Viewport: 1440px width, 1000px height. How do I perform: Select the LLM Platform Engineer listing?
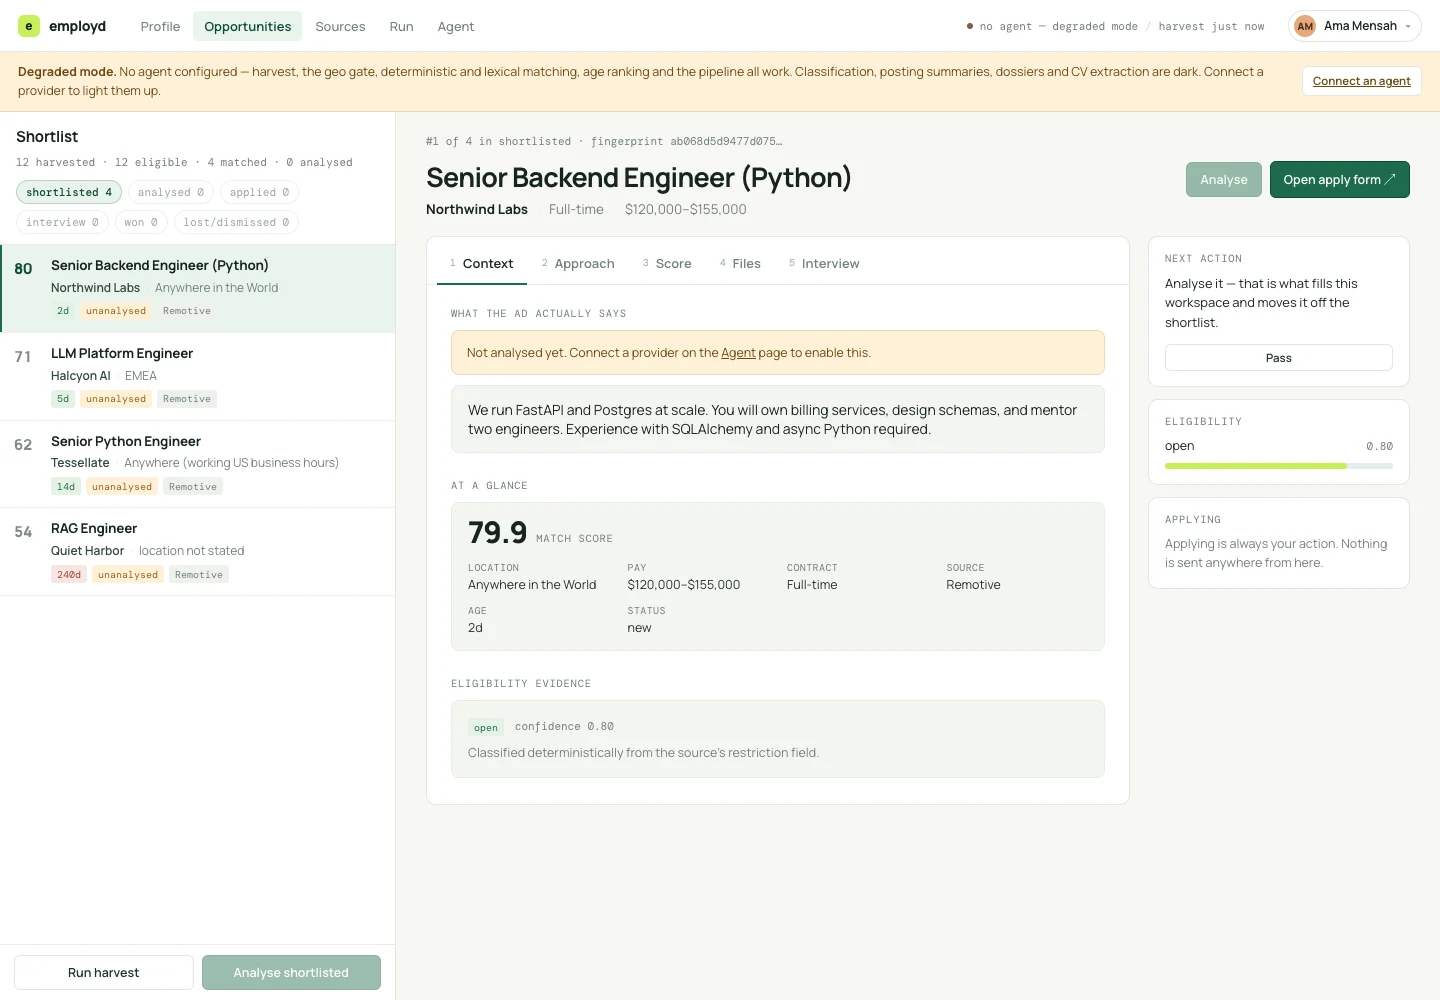click(x=198, y=376)
